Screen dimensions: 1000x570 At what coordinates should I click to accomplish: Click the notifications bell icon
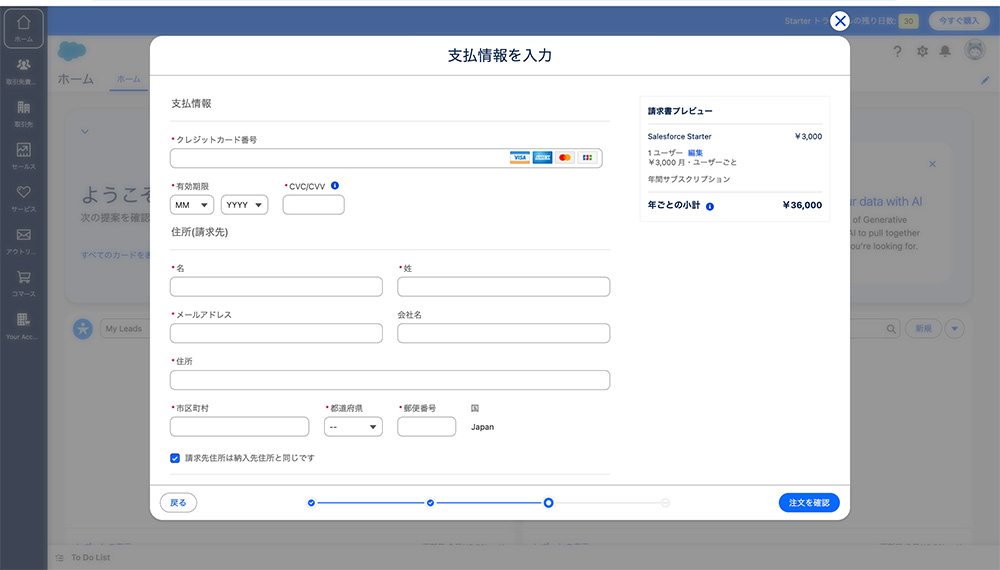(x=945, y=52)
